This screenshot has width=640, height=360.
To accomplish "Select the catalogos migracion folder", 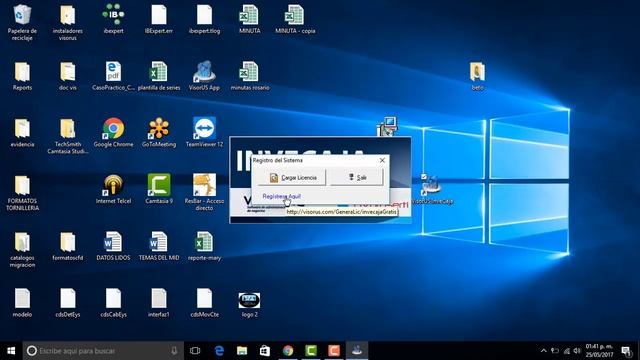I will pos(22,242).
